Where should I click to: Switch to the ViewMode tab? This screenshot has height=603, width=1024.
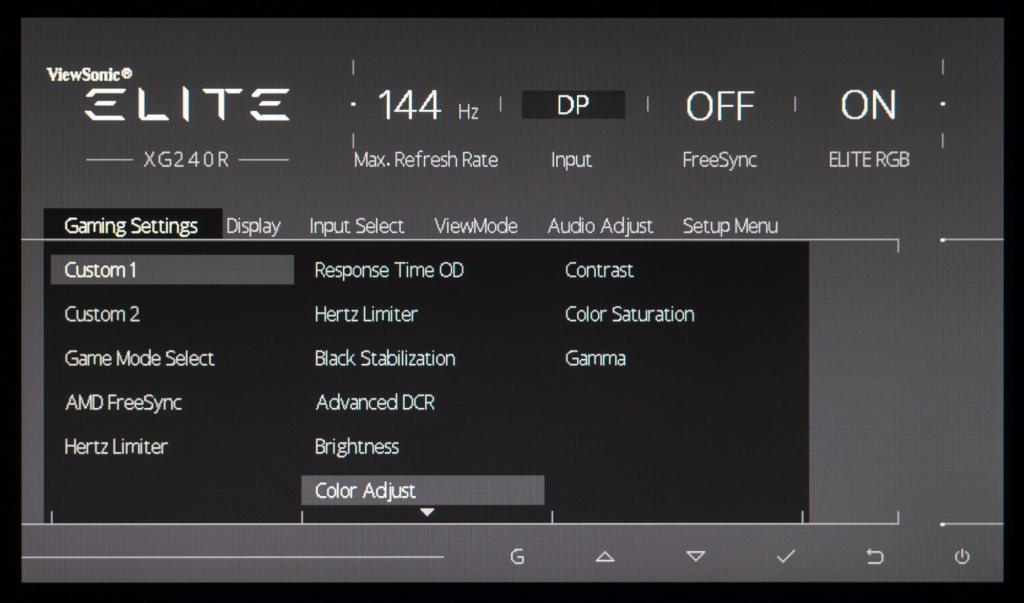pos(476,226)
